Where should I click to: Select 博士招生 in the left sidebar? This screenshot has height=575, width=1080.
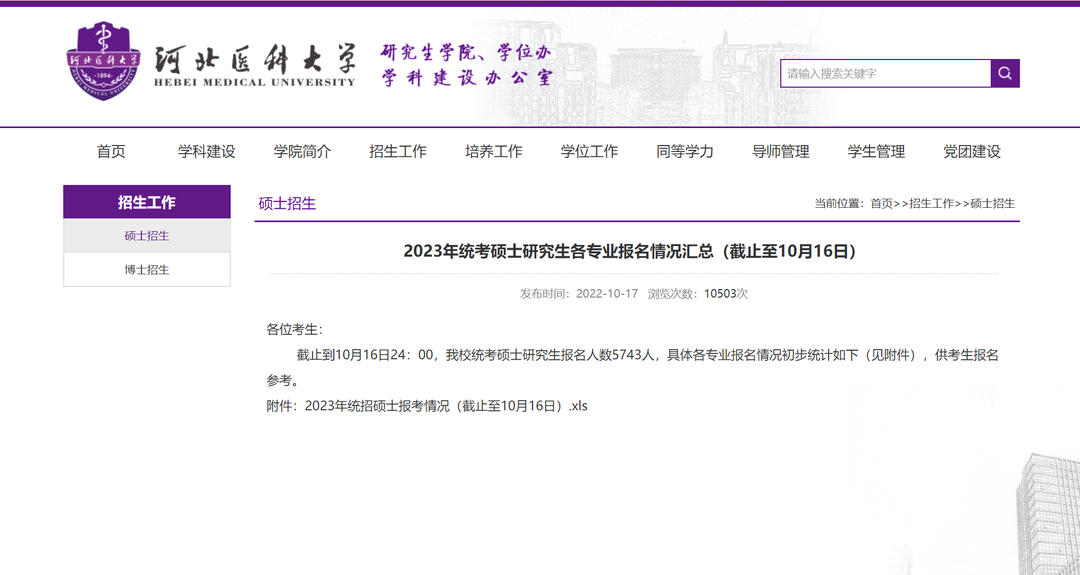(147, 269)
